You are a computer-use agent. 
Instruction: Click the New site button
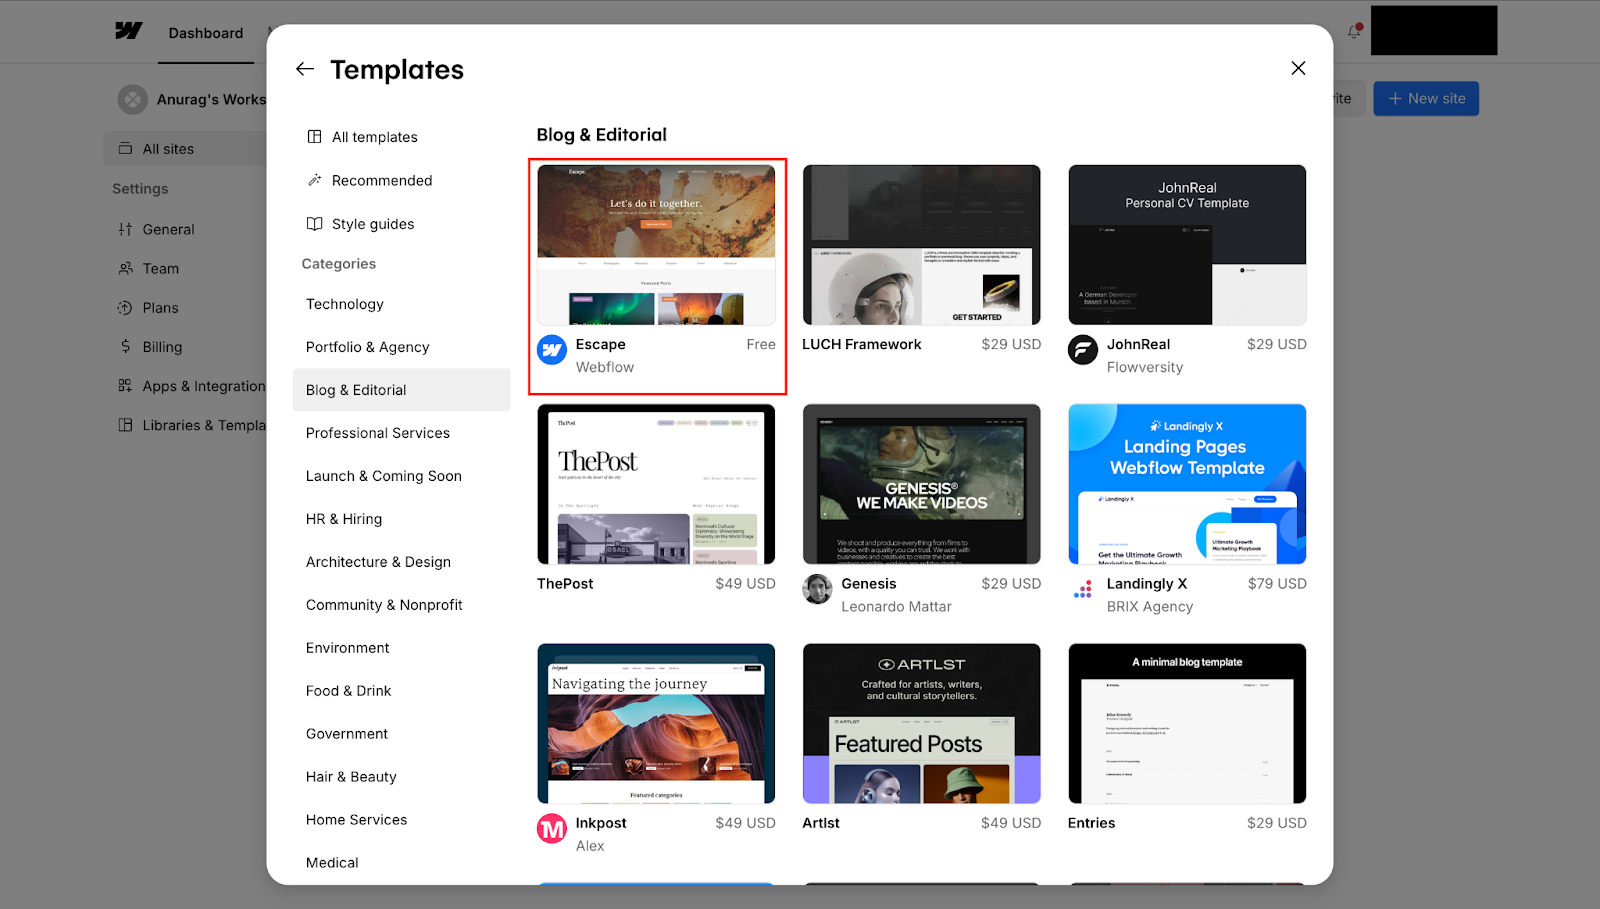1426,98
